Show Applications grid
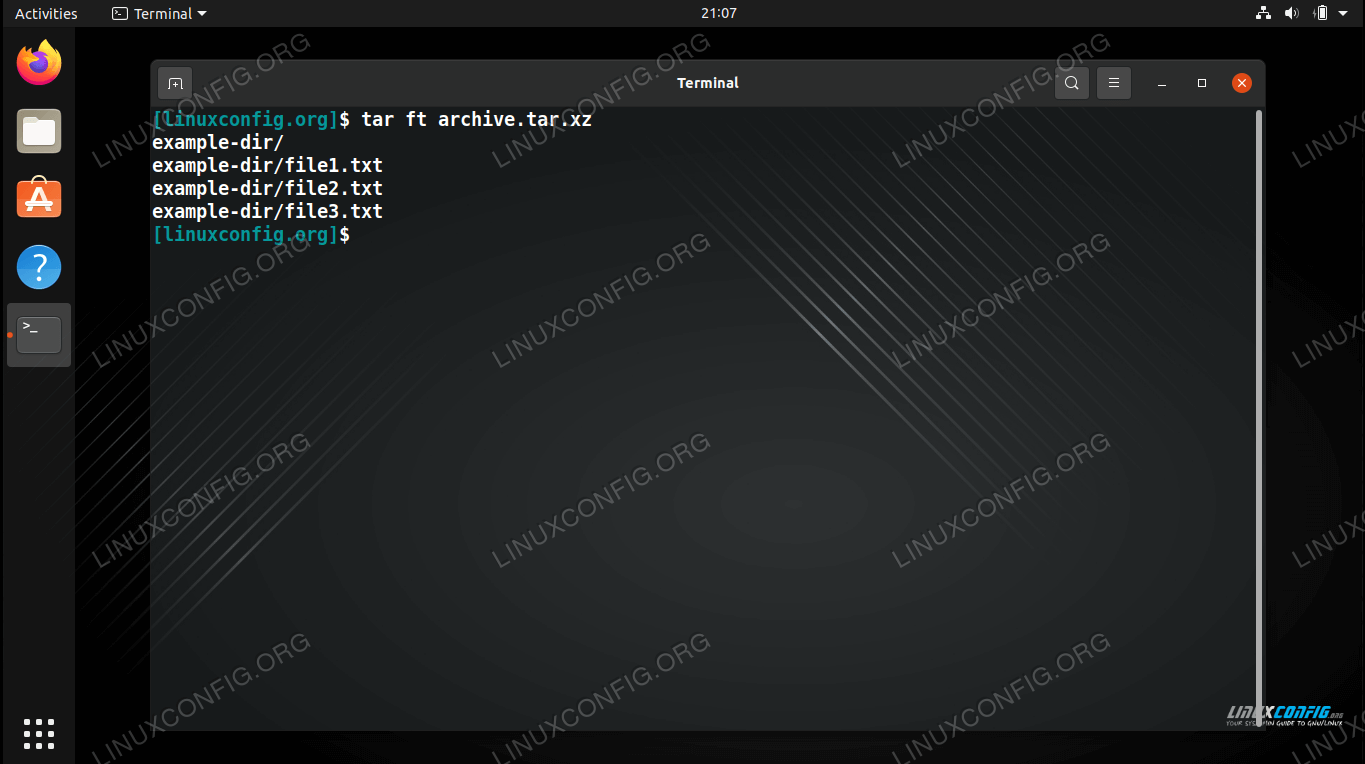The image size is (1365, 764). click(39, 733)
